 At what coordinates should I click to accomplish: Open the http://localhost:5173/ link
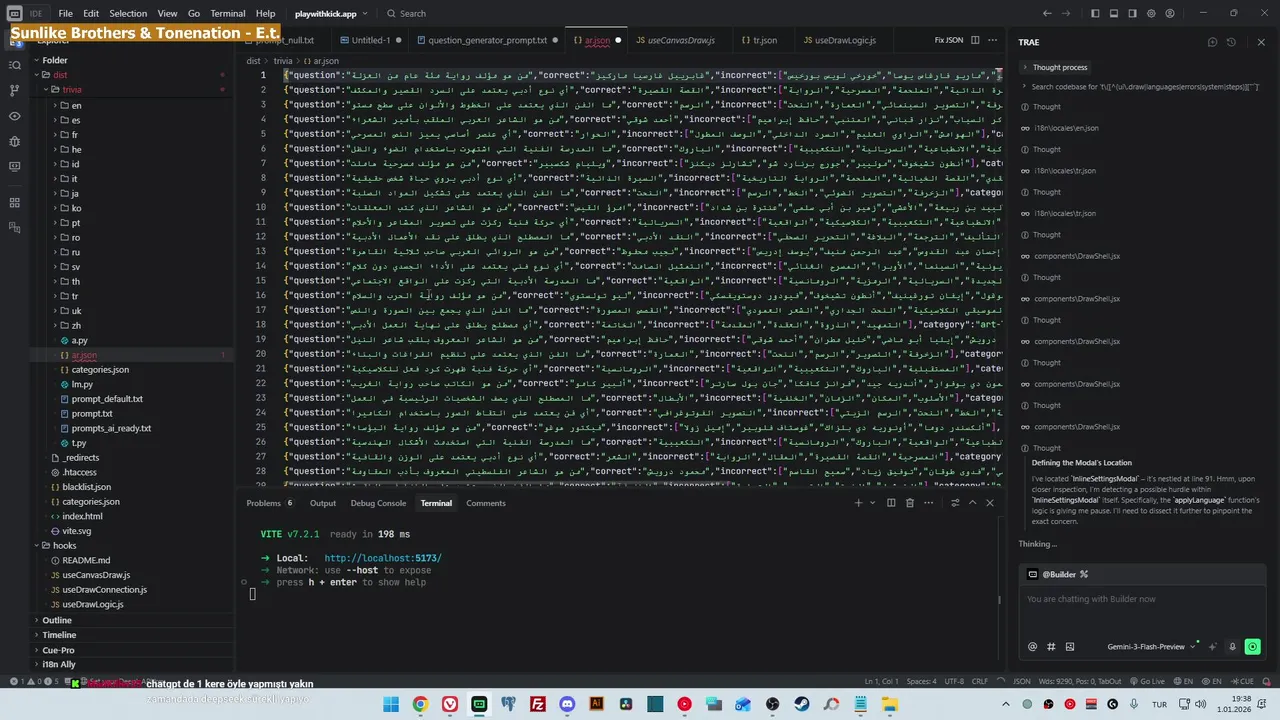(382, 558)
